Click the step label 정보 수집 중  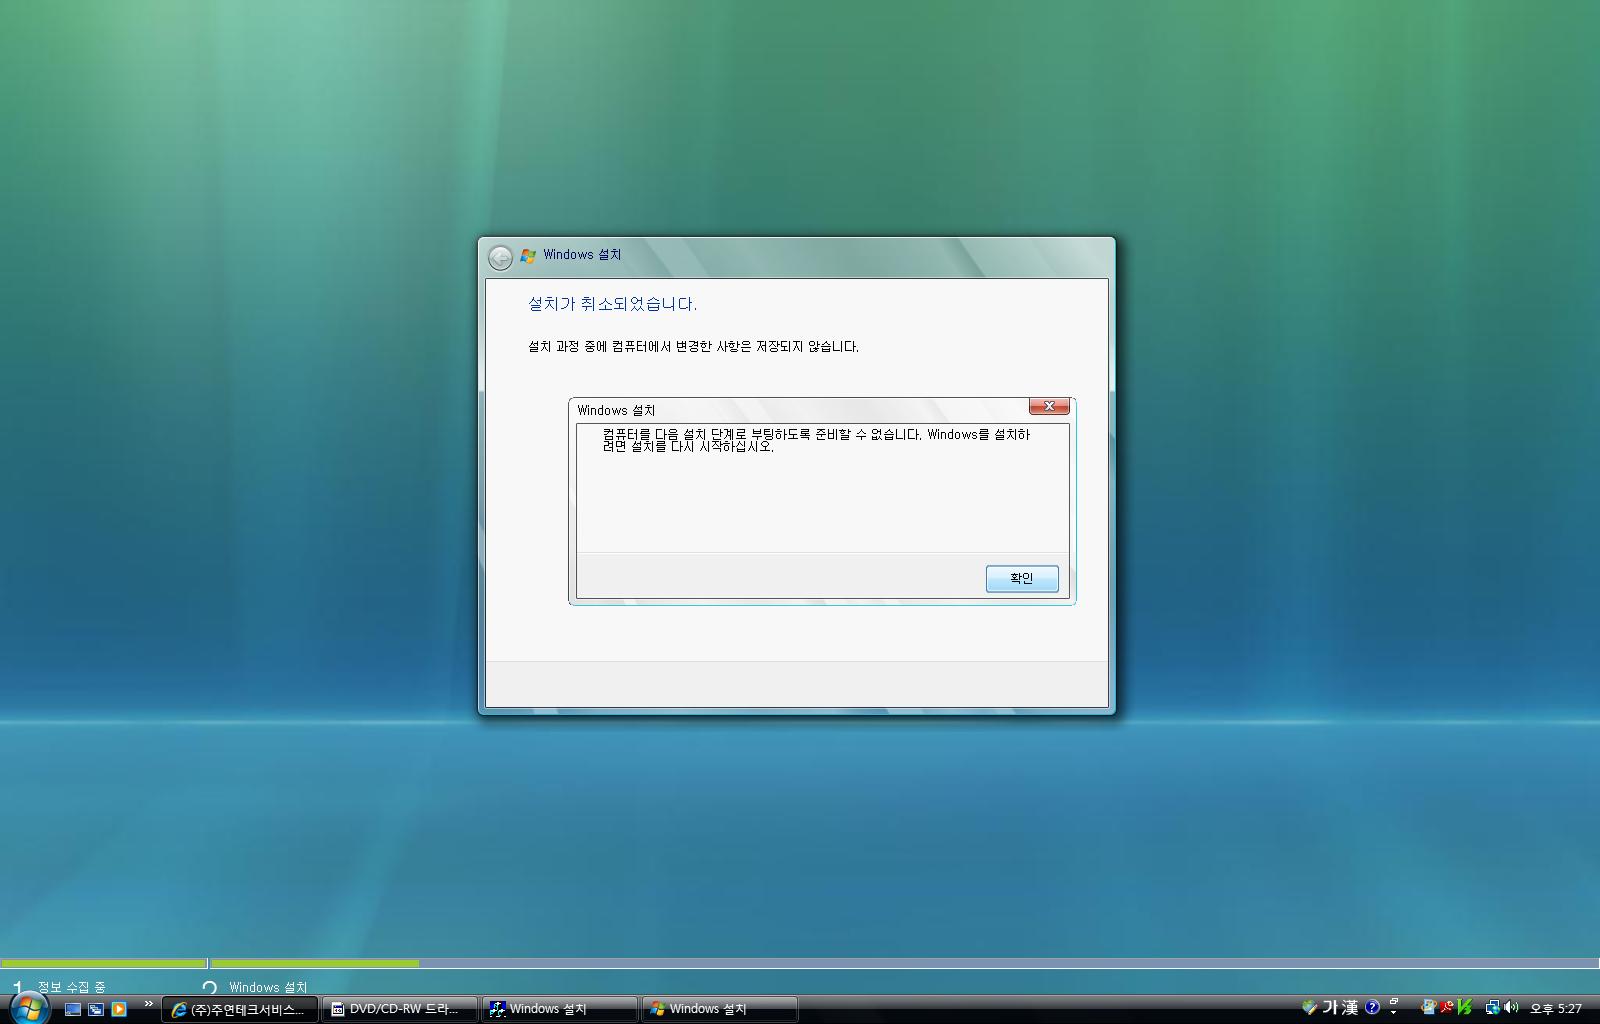71,987
